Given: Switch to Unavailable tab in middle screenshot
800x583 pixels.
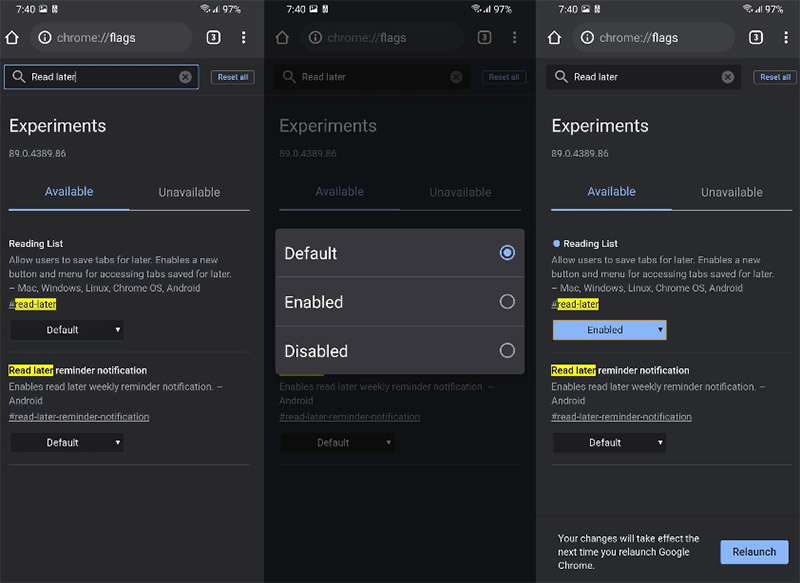Looking at the screenshot, I should (460, 192).
